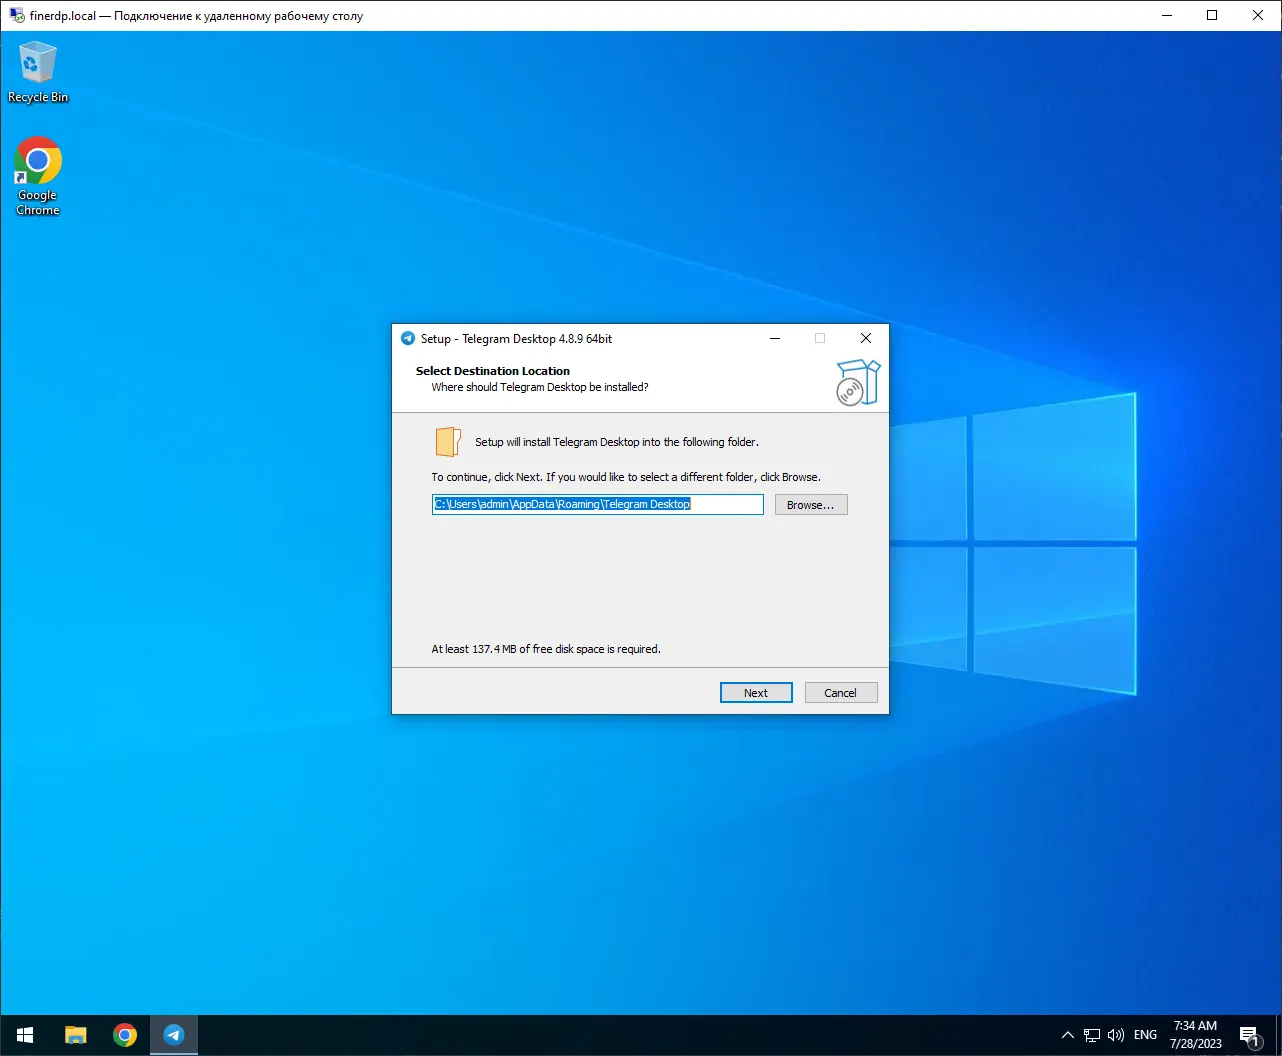Image resolution: width=1282 pixels, height=1056 pixels.
Task: Close the Telegram Setup dialog window
Action: [x=866, y=339]
